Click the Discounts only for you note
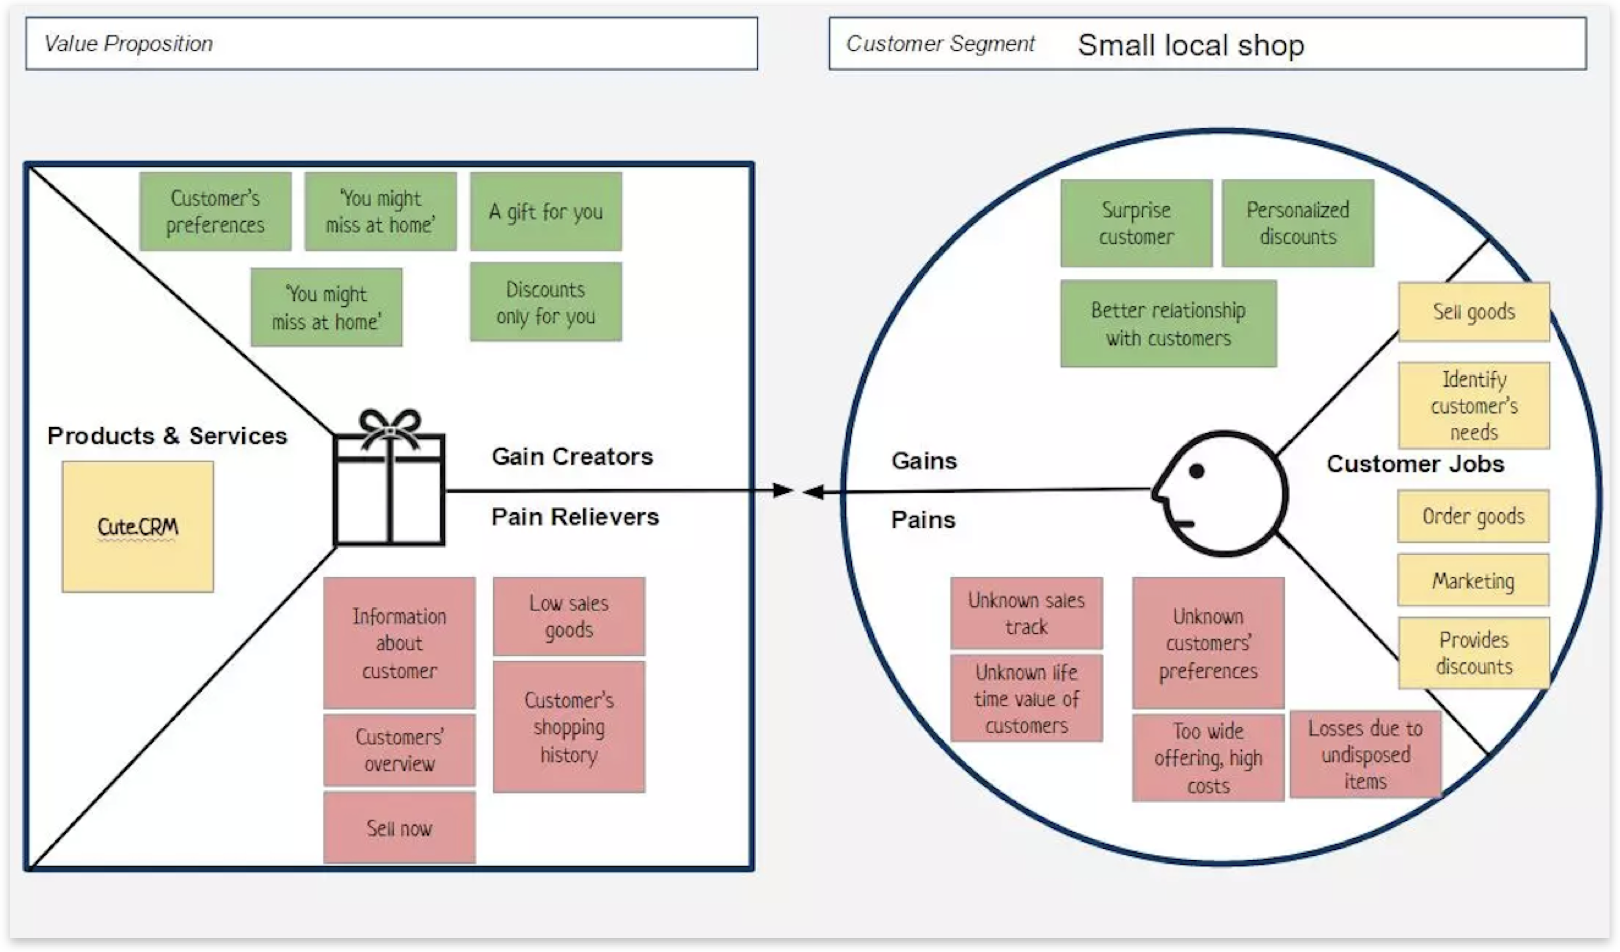Screen dimensions: 1620x952 [546, 302]
